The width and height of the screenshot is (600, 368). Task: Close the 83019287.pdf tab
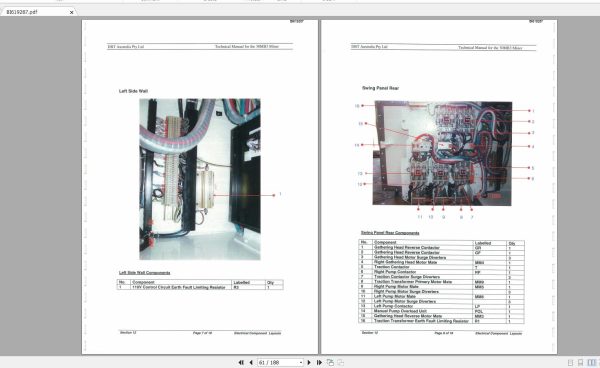tap(72, 12)
